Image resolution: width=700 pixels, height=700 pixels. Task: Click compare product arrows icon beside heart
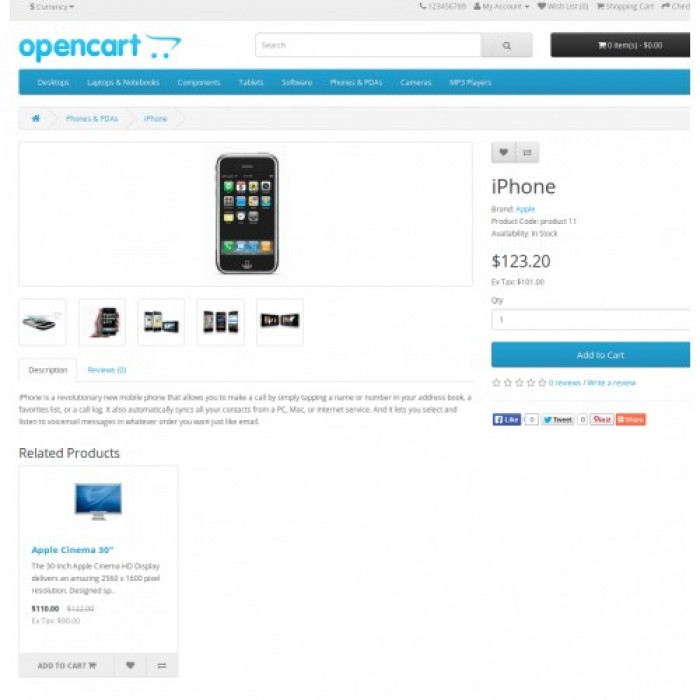pos(527,152)
